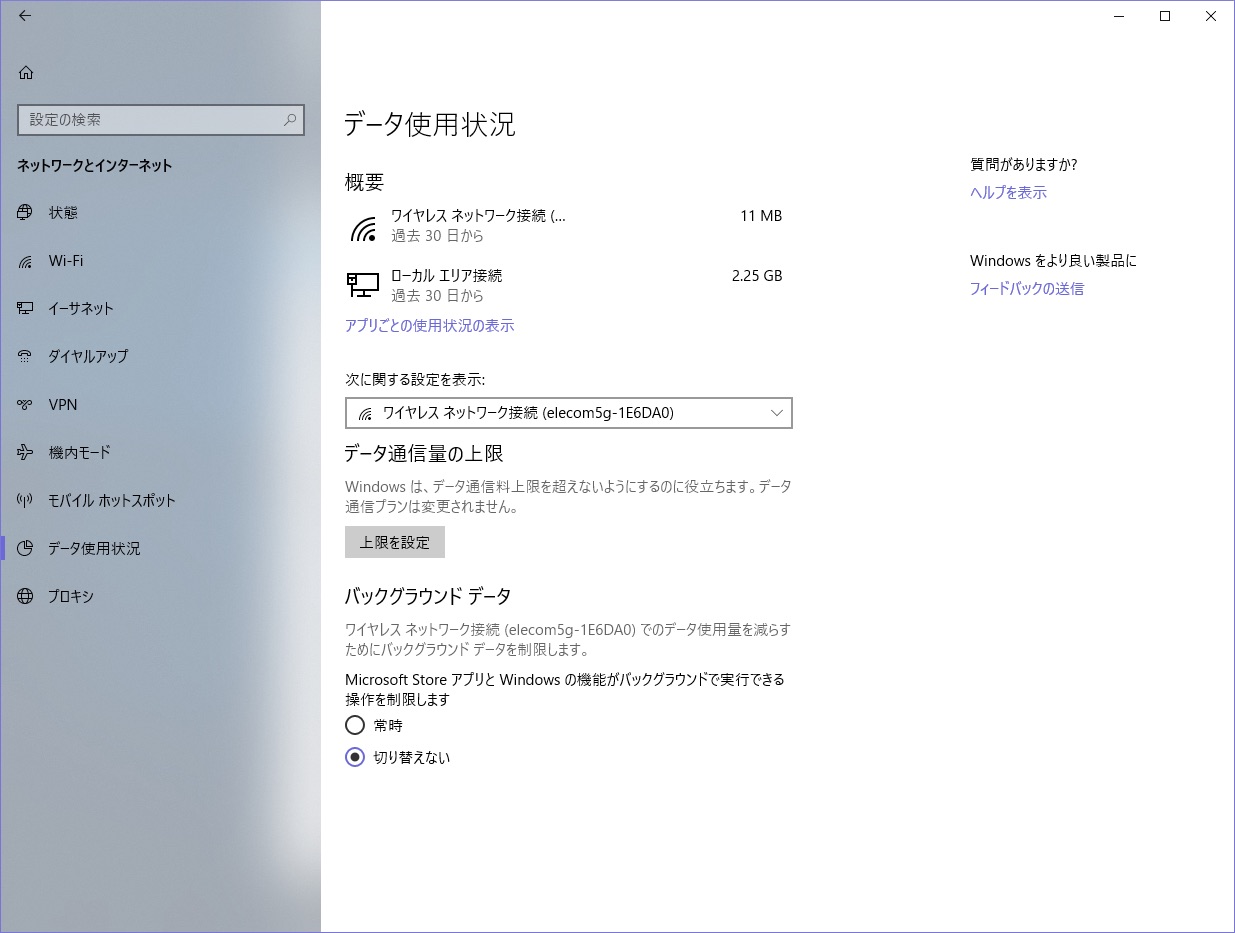Open Settings home via house icon
This screenshot has height=933, width=1235.
(26, 72)
